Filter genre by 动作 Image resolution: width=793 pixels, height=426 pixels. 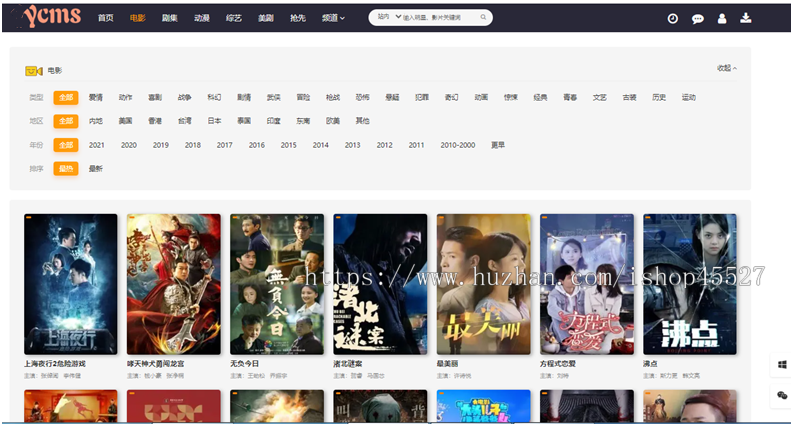click(125, 97)
